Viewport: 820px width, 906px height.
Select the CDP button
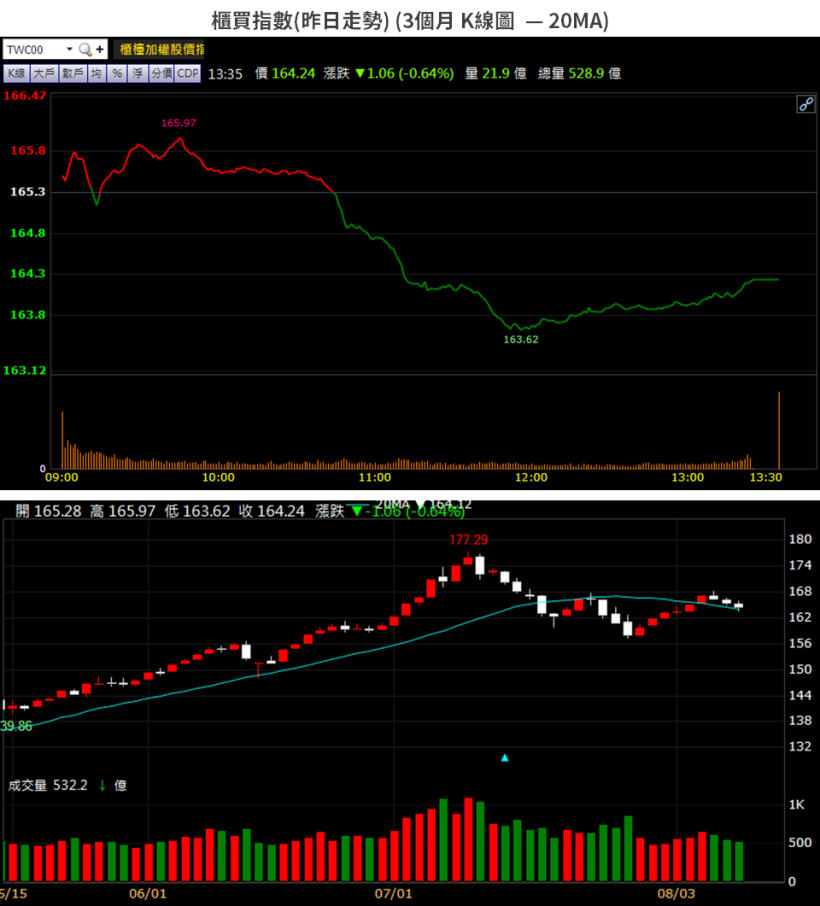point(188,73)
